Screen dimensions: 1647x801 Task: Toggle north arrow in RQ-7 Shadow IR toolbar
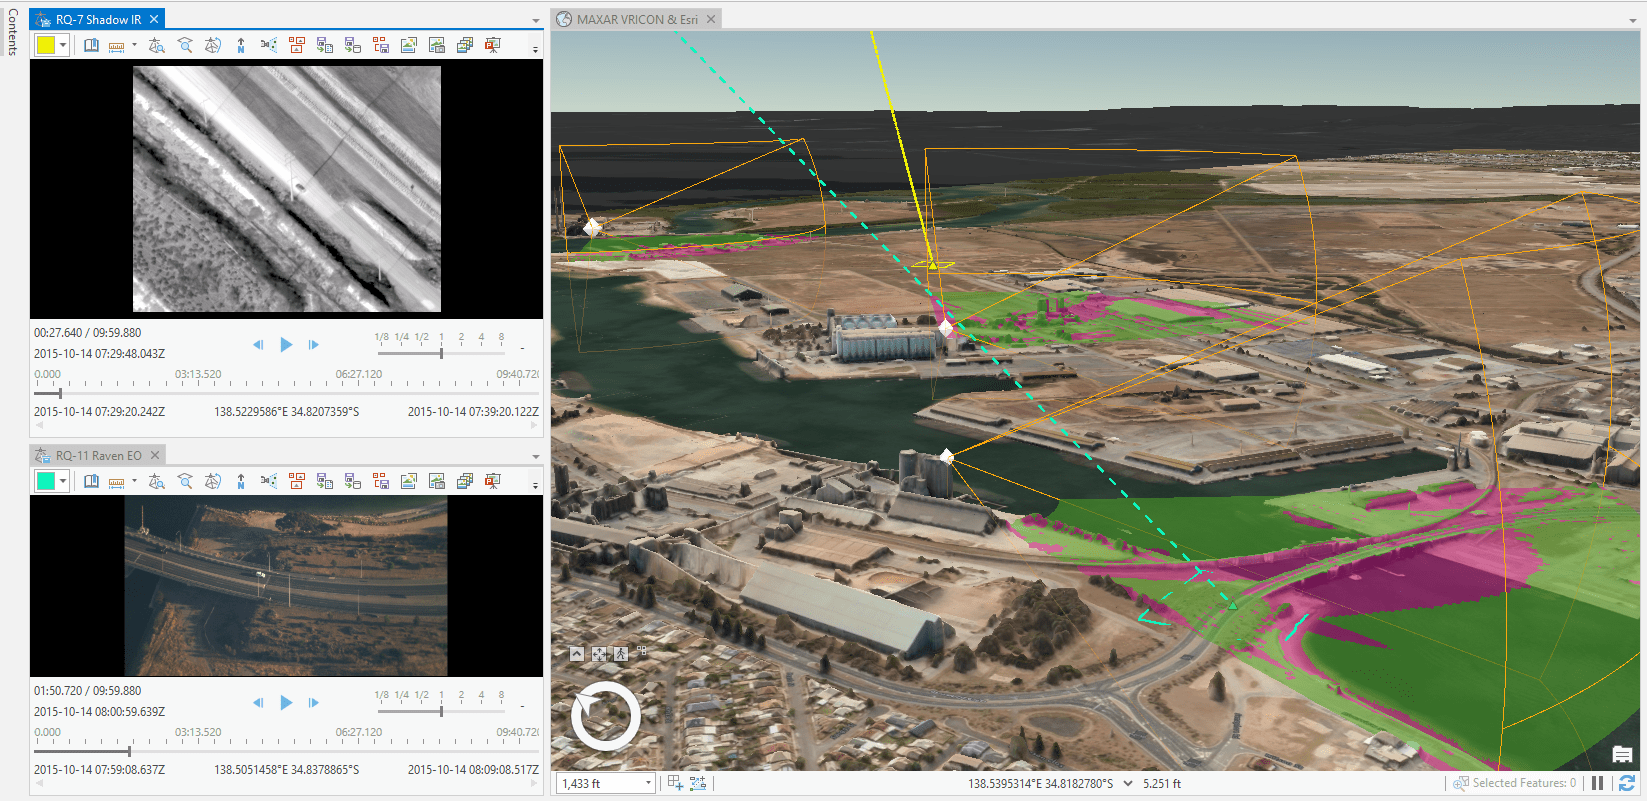coord(241,45)
